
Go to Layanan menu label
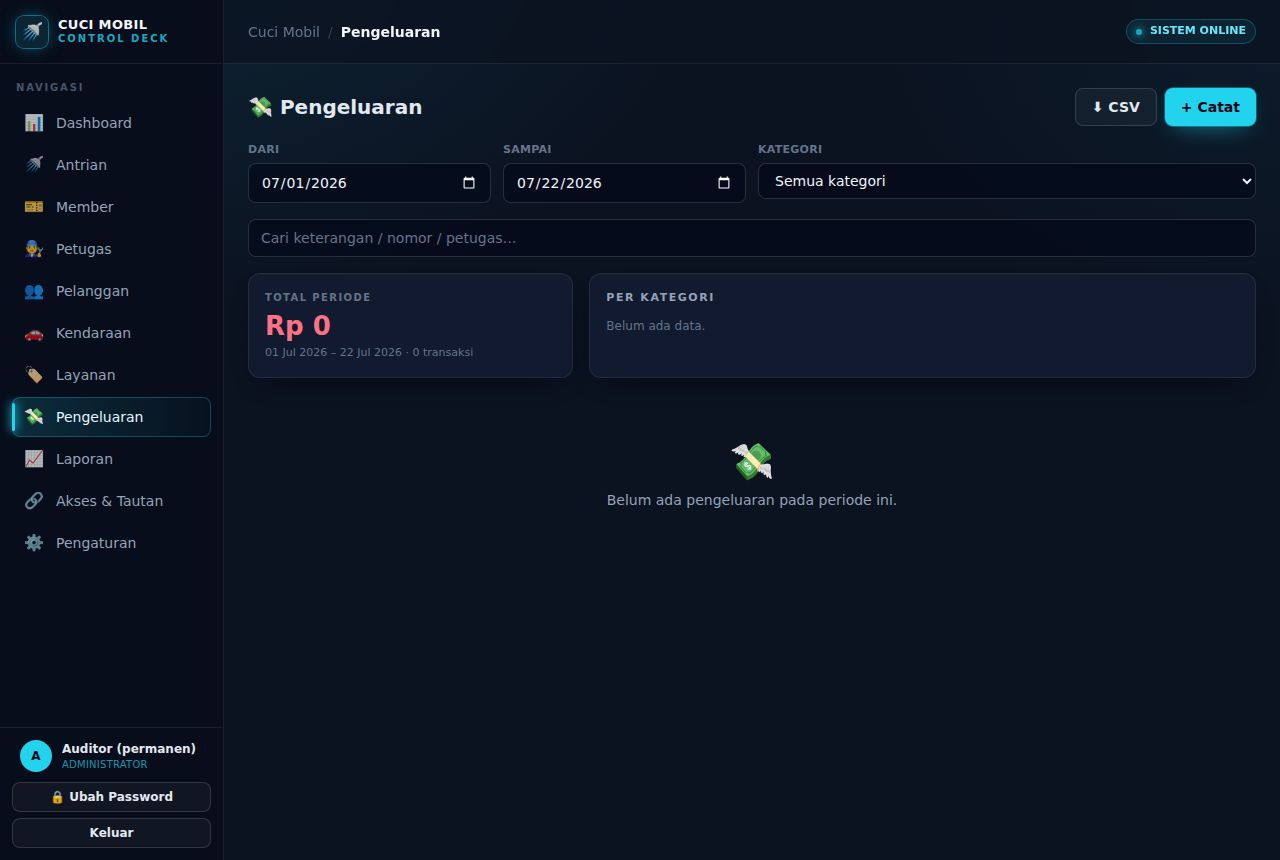[x=86, y=375]
